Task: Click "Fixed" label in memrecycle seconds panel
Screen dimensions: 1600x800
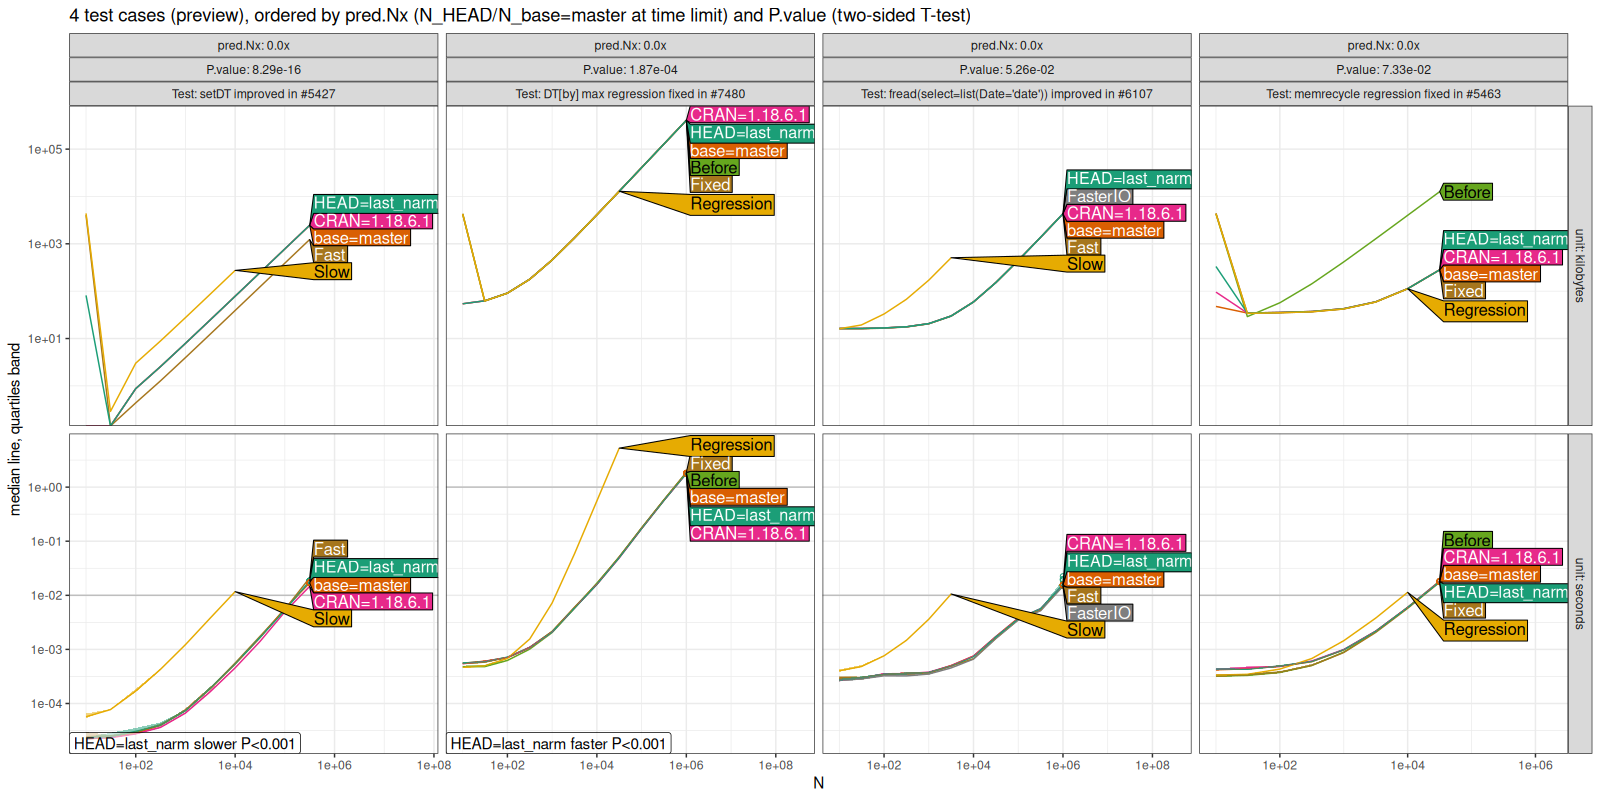Action: coord(1464,610)
